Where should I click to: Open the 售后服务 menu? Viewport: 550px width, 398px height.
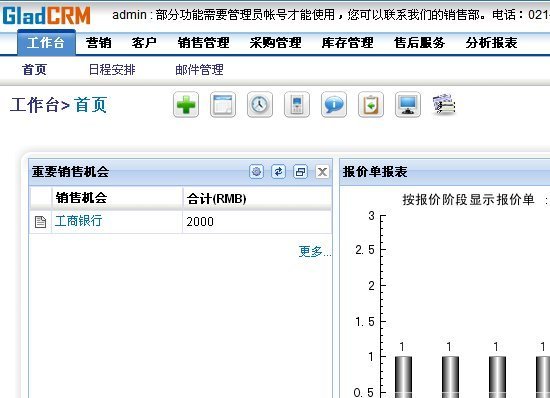tap(420, 43)
